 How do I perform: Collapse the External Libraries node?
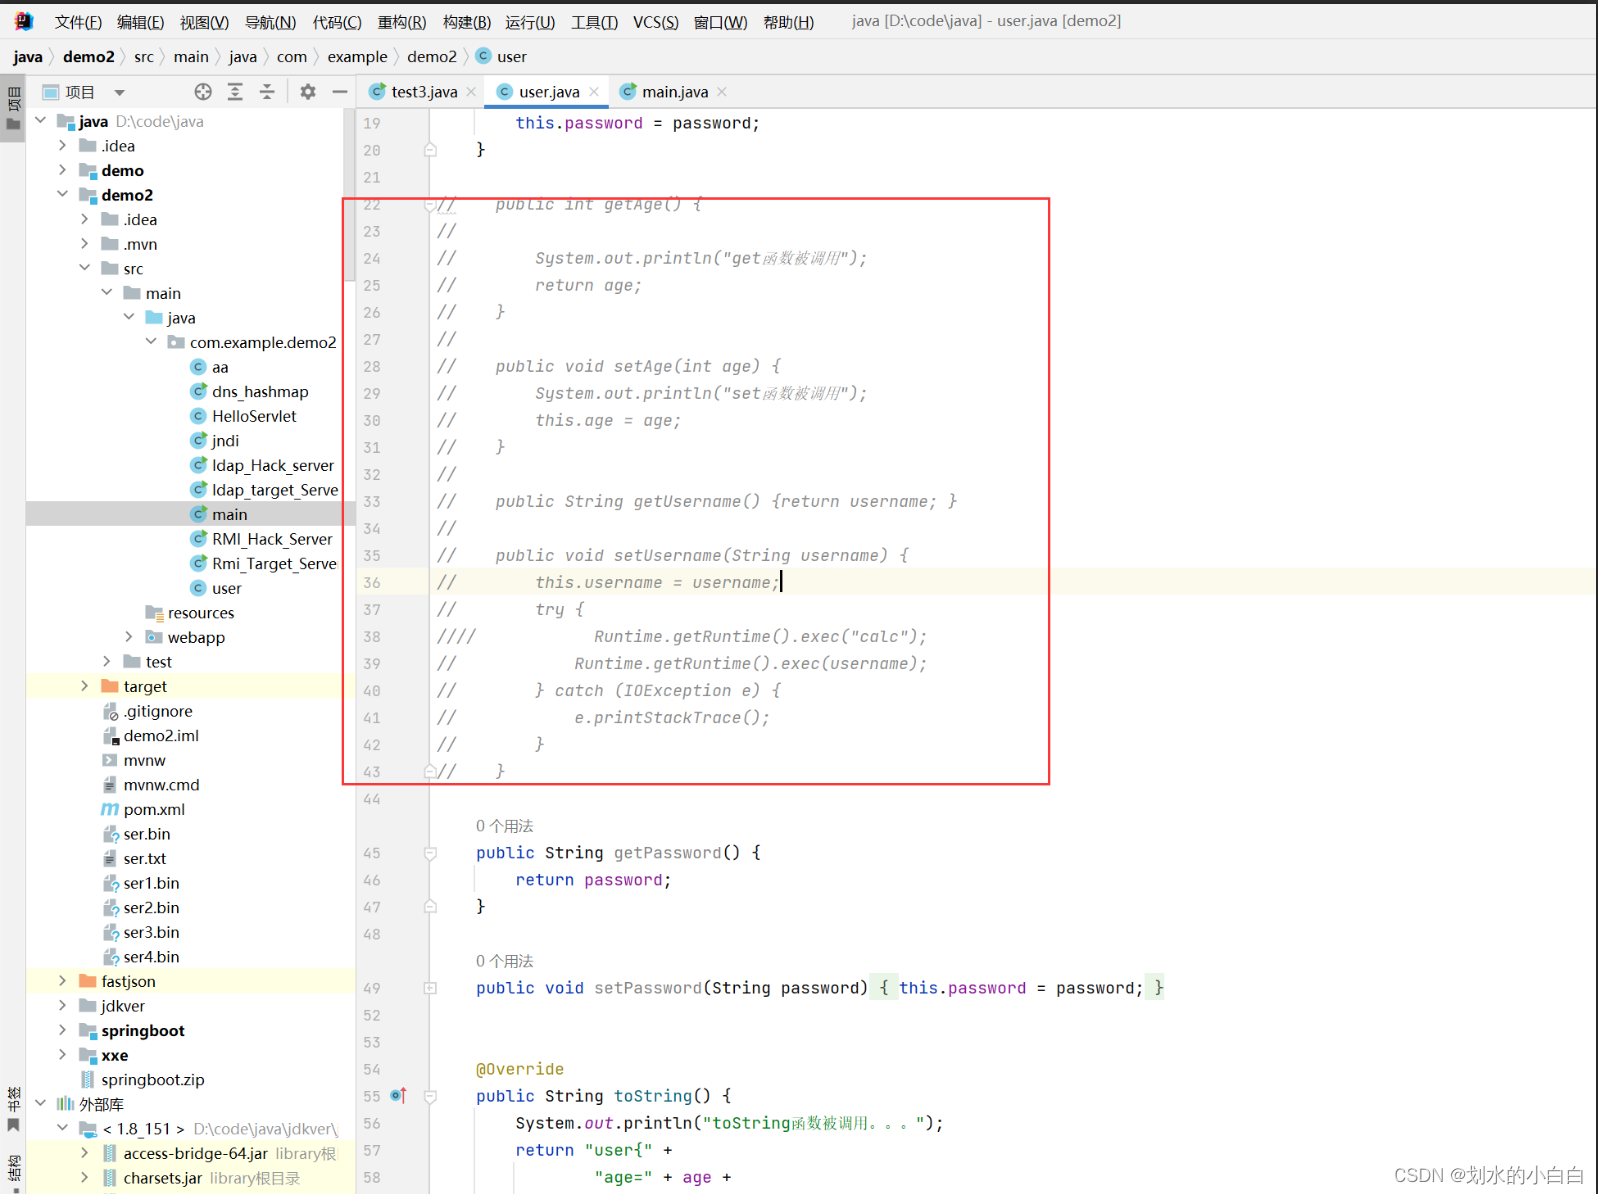point(40,1104)
